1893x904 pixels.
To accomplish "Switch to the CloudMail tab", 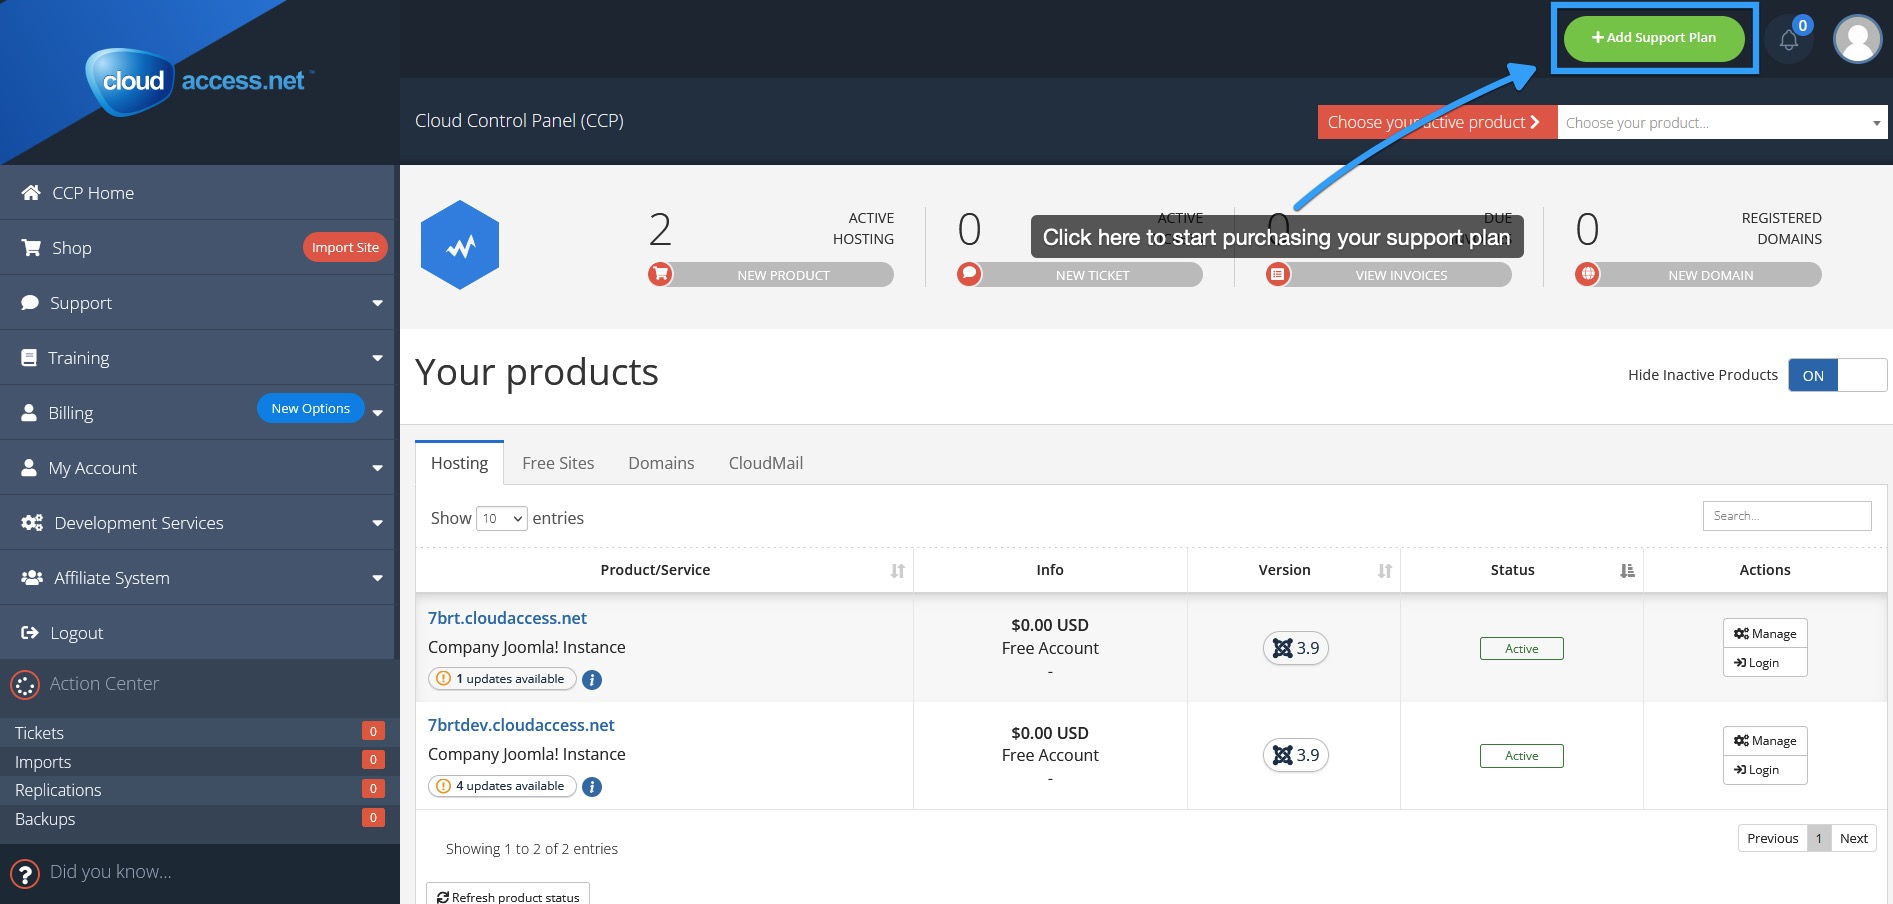I will point(766,463).
